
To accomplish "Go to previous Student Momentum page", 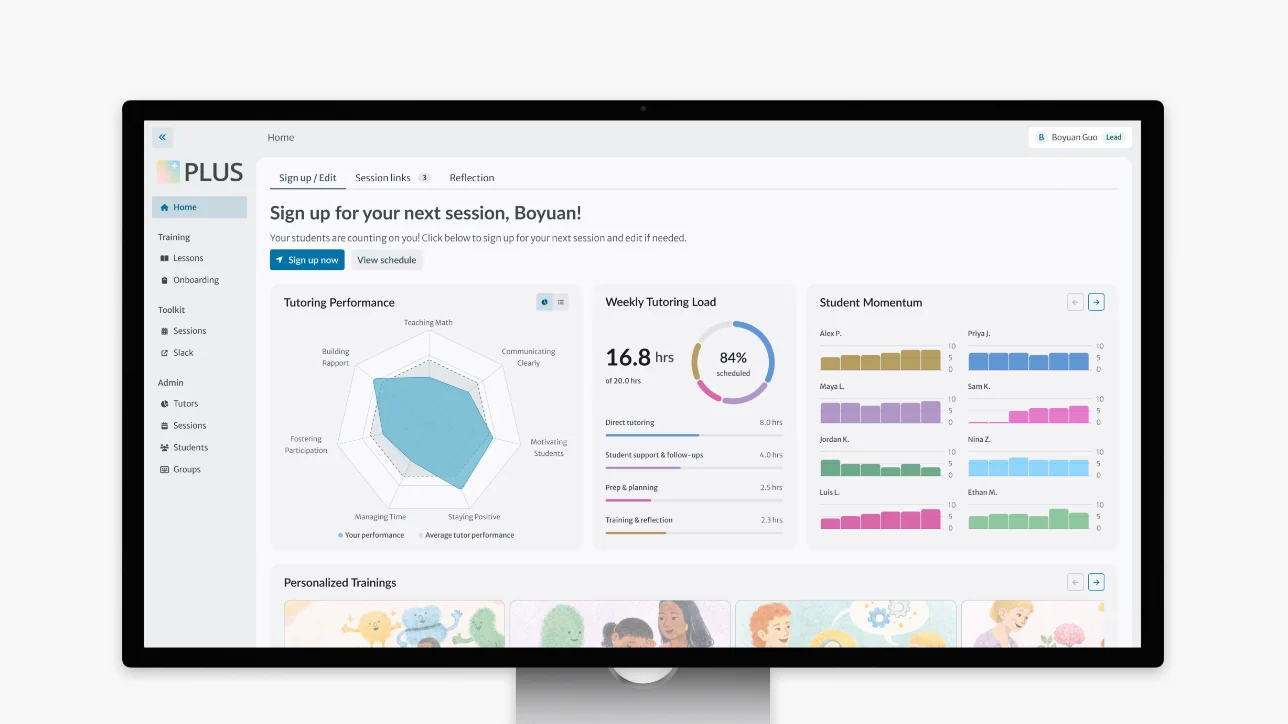I will click(x=1076, y=302).
